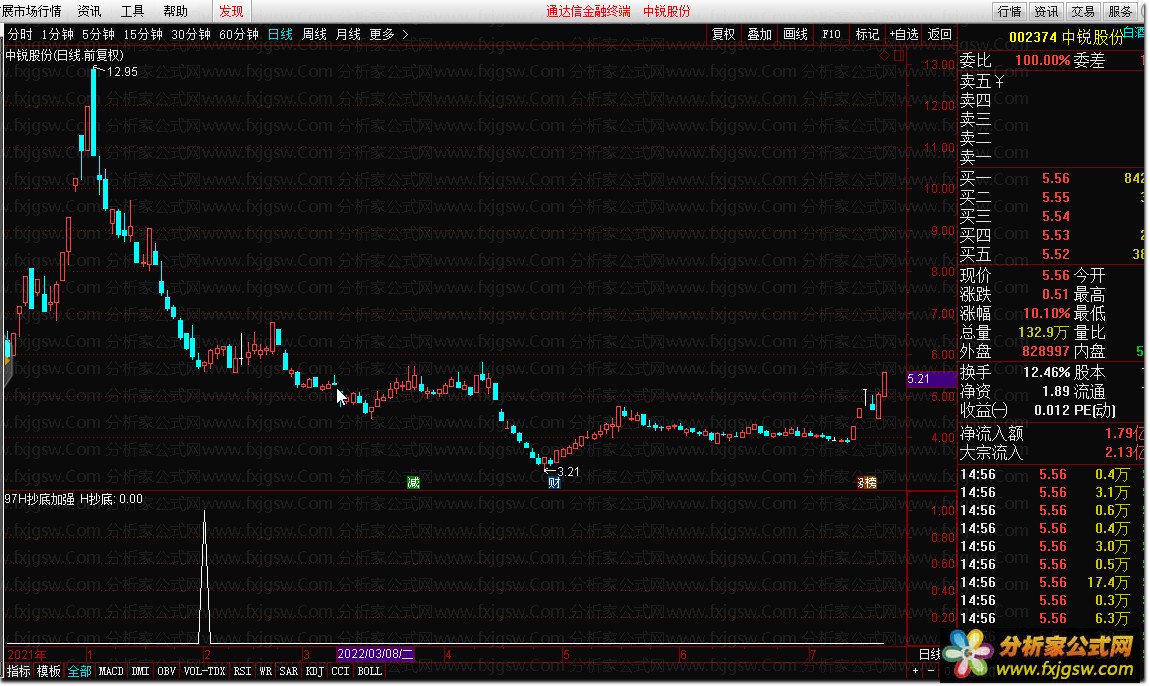
Task: Click the 换手 value 12.46%
Action: coord(1047,372)
